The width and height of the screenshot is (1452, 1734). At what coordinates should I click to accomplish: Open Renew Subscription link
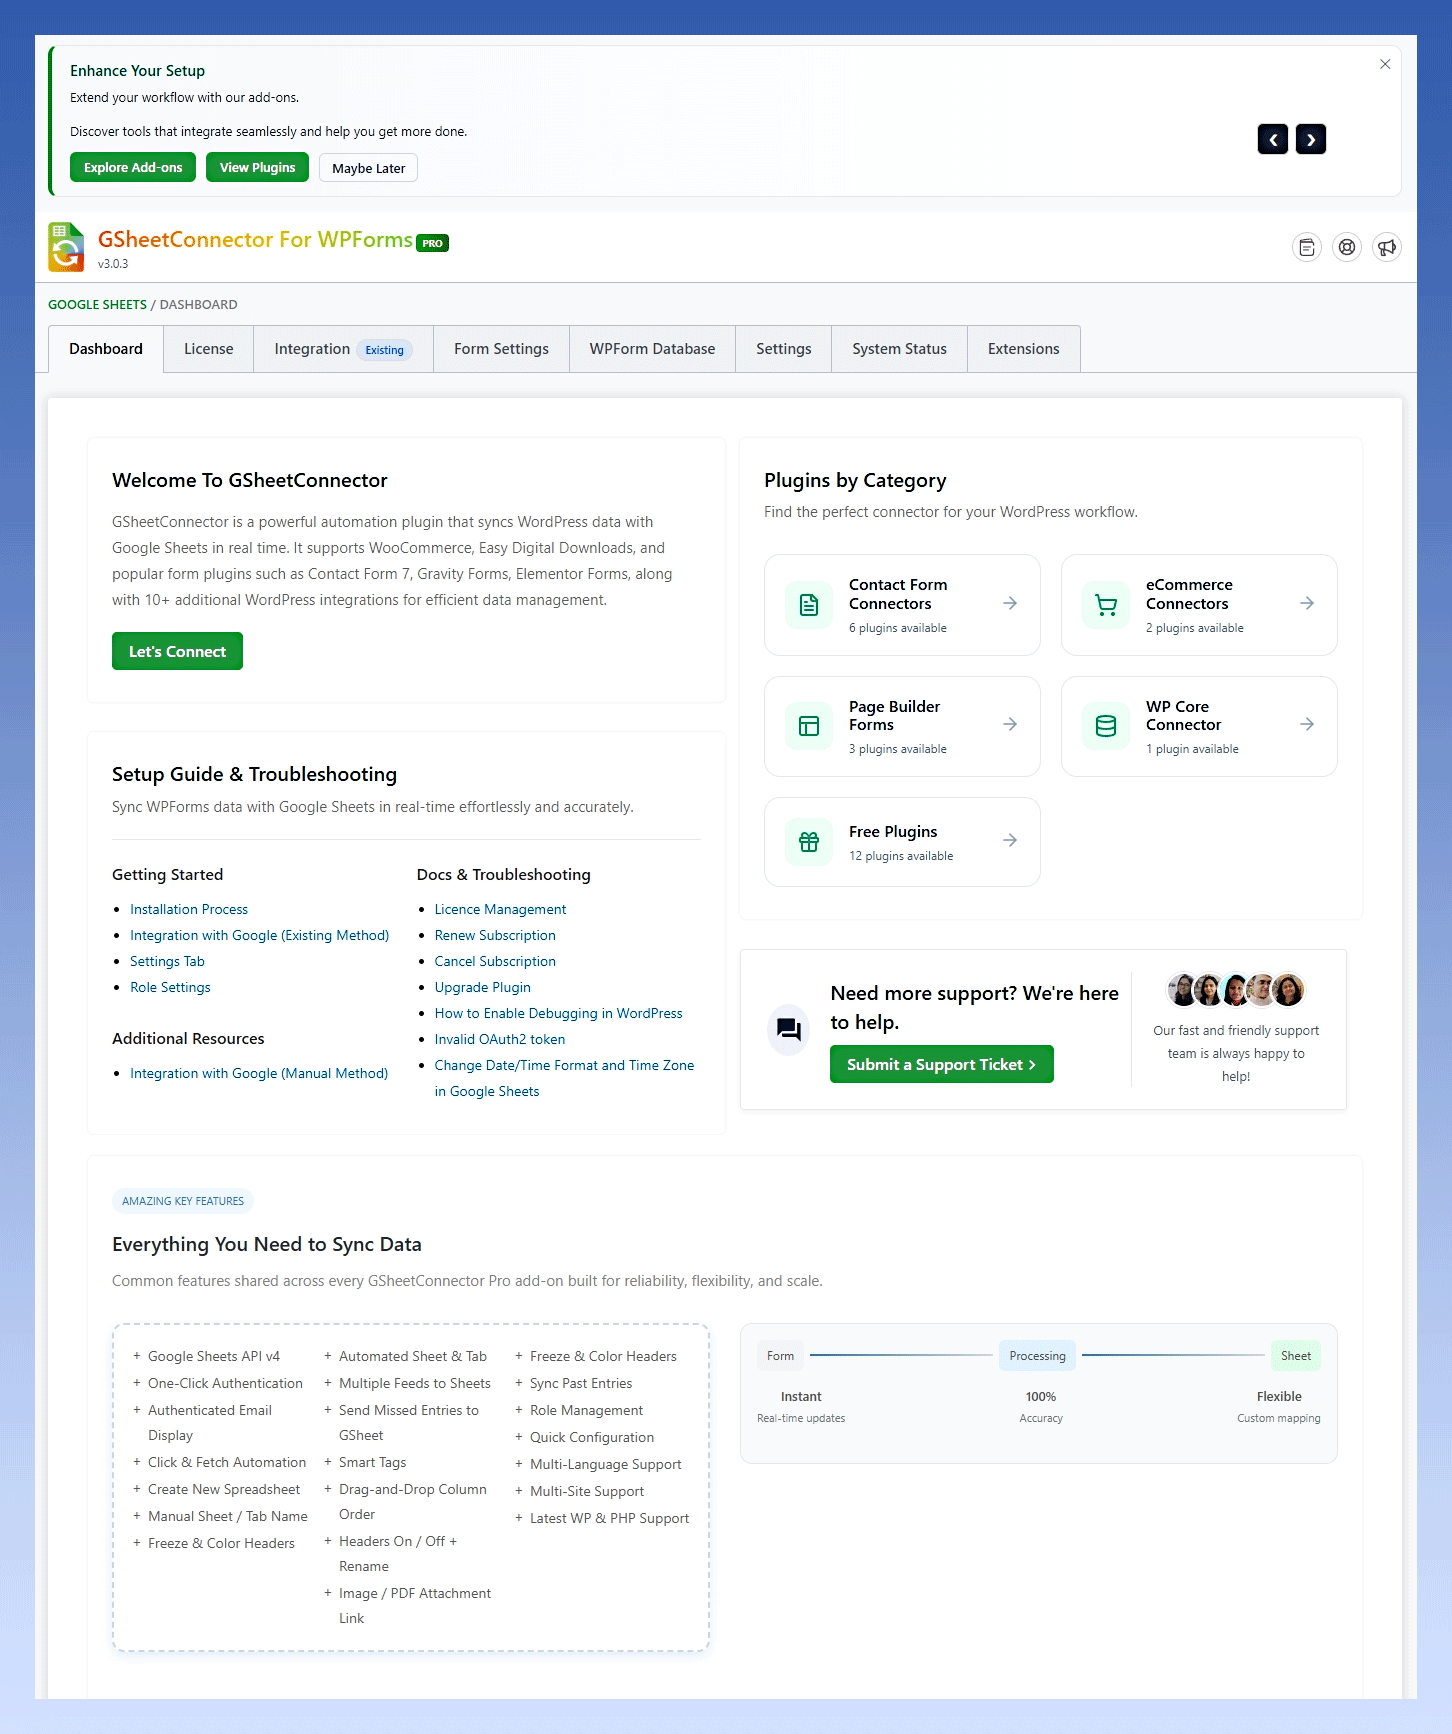pyautogui.click(x=495, y=935)
